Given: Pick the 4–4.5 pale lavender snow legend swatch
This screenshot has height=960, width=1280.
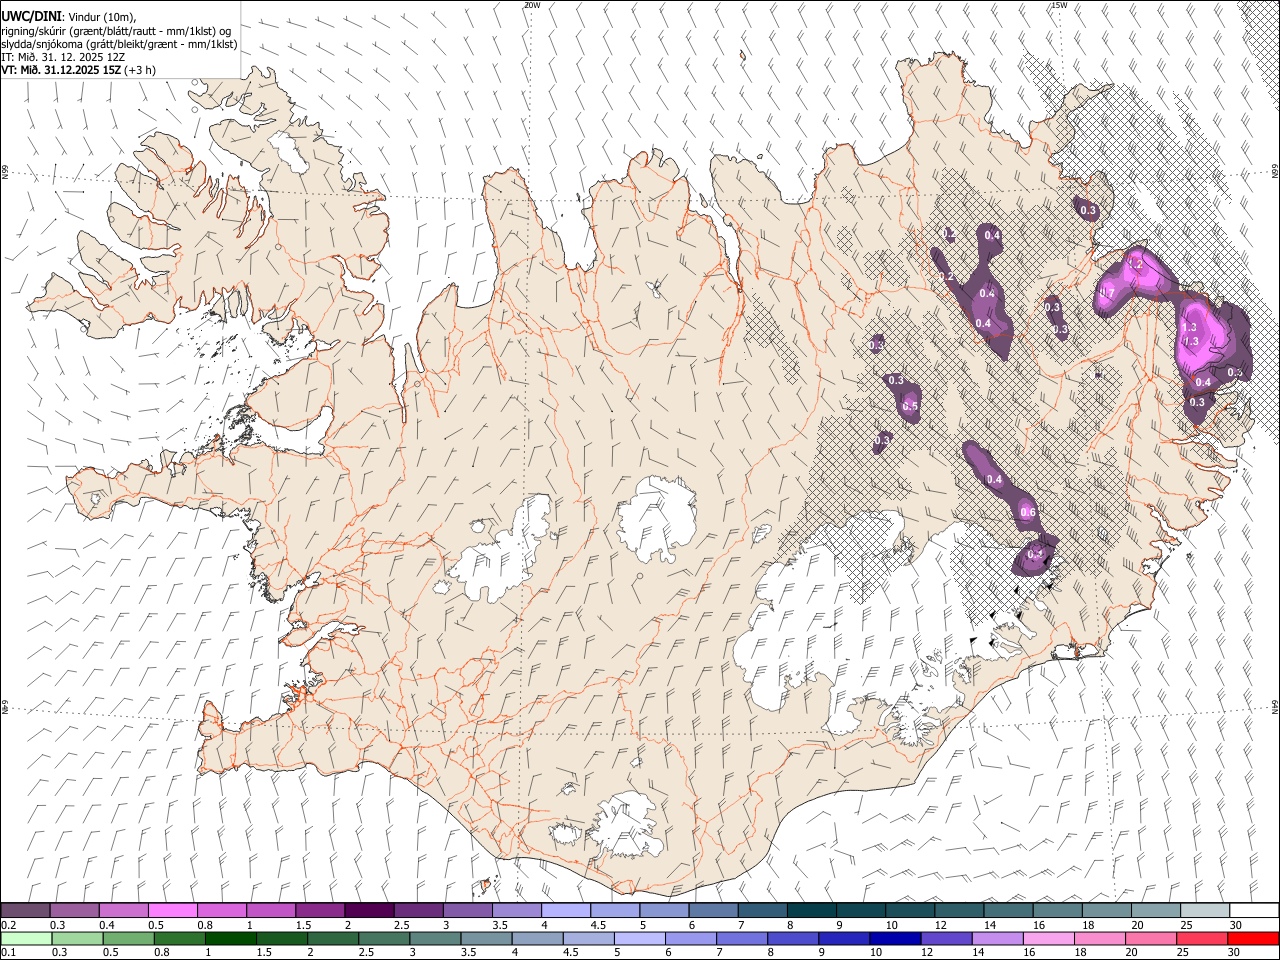Looking at the screenshot, I should [x=565, y=911].
